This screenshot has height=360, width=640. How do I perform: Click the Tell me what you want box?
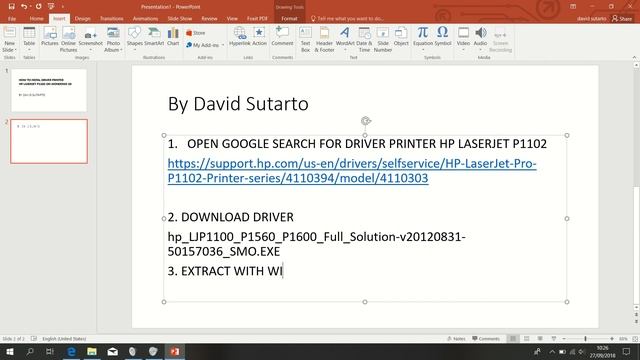347,19
